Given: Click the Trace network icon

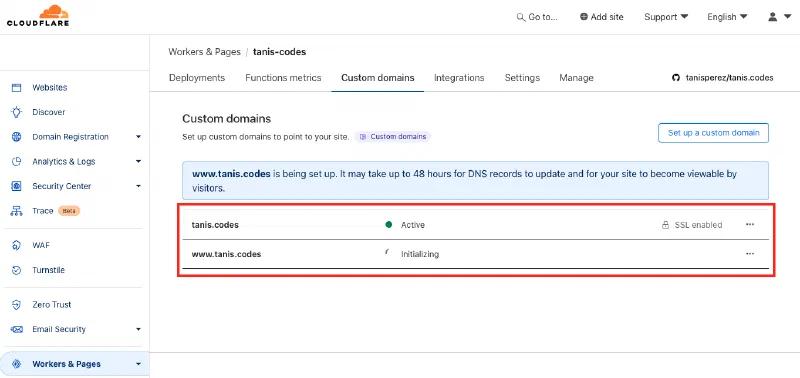Looking at the screenshot, I should [16, 211].
